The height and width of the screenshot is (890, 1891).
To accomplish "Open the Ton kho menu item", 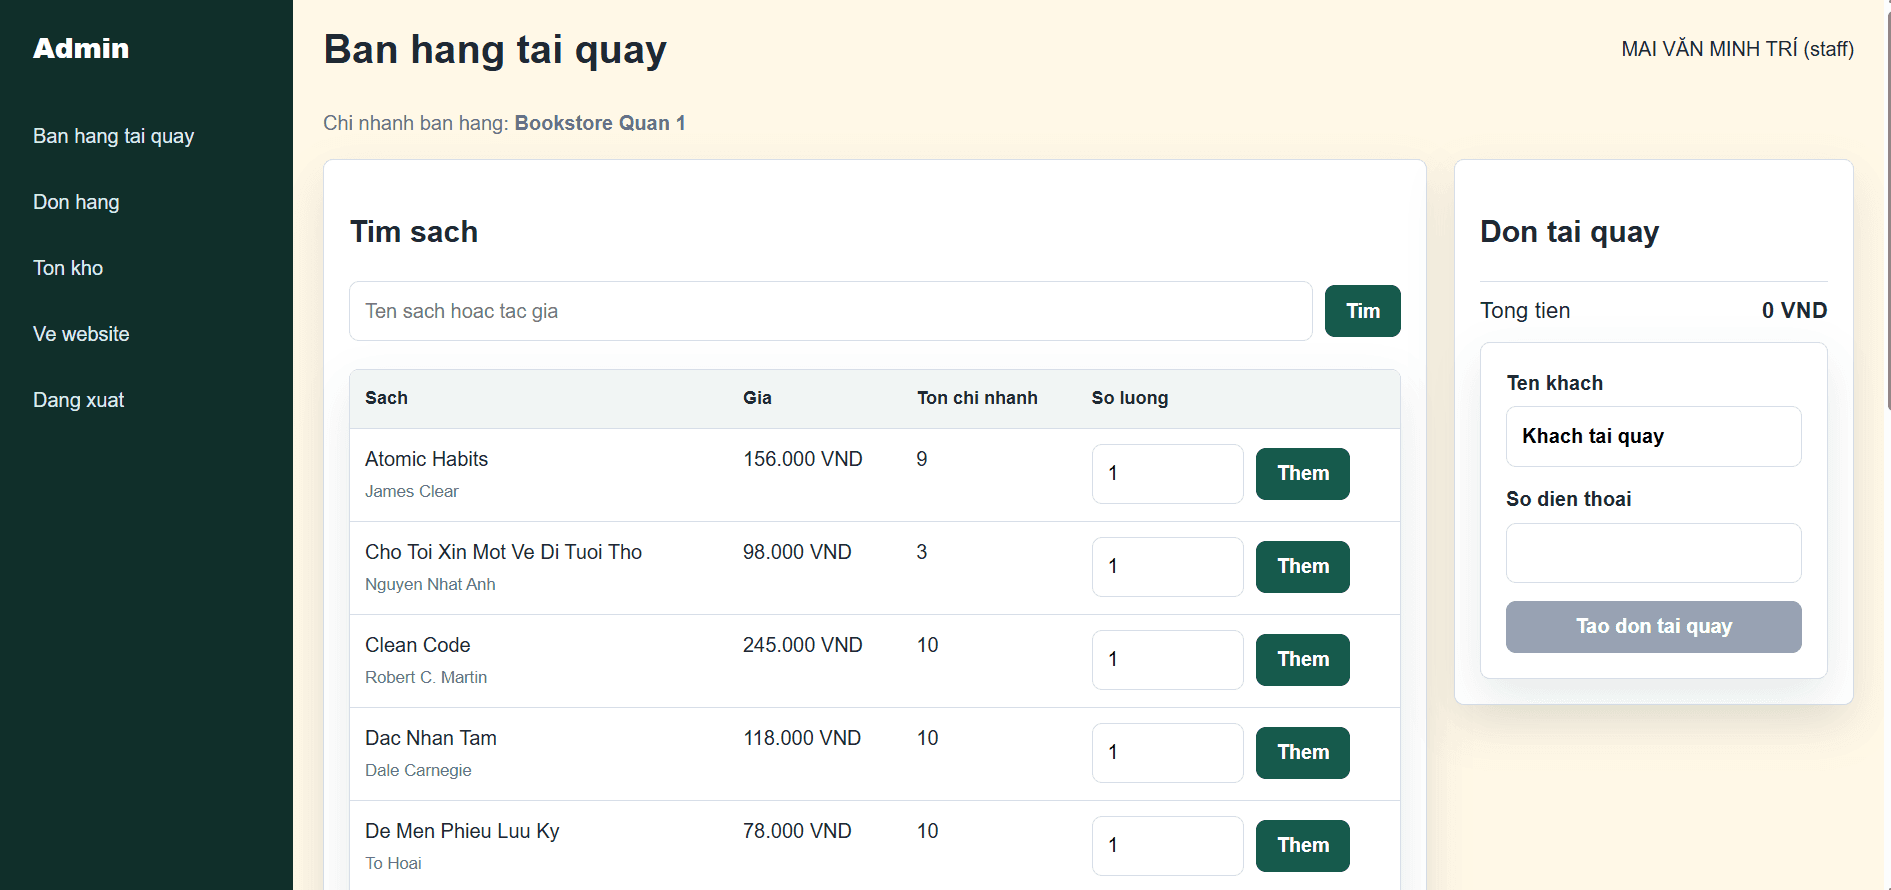I will 68,268.
